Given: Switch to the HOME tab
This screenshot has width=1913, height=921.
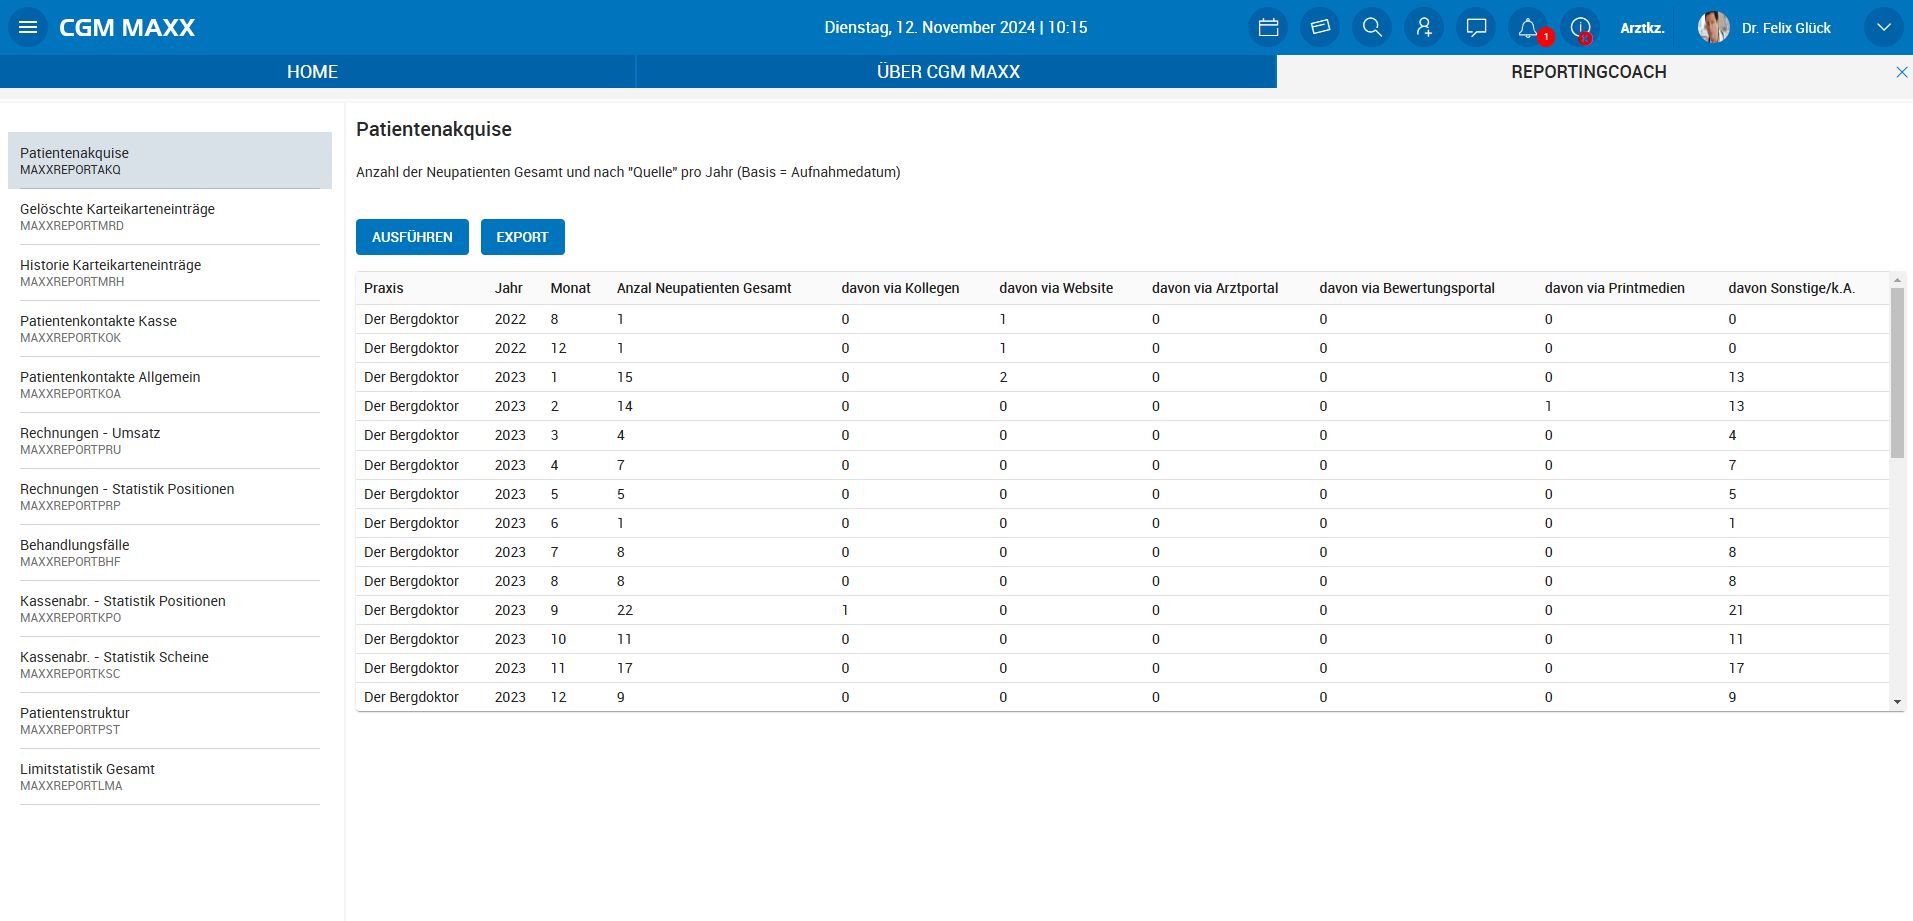Looking at the screenshot, I should coord(312,72).
